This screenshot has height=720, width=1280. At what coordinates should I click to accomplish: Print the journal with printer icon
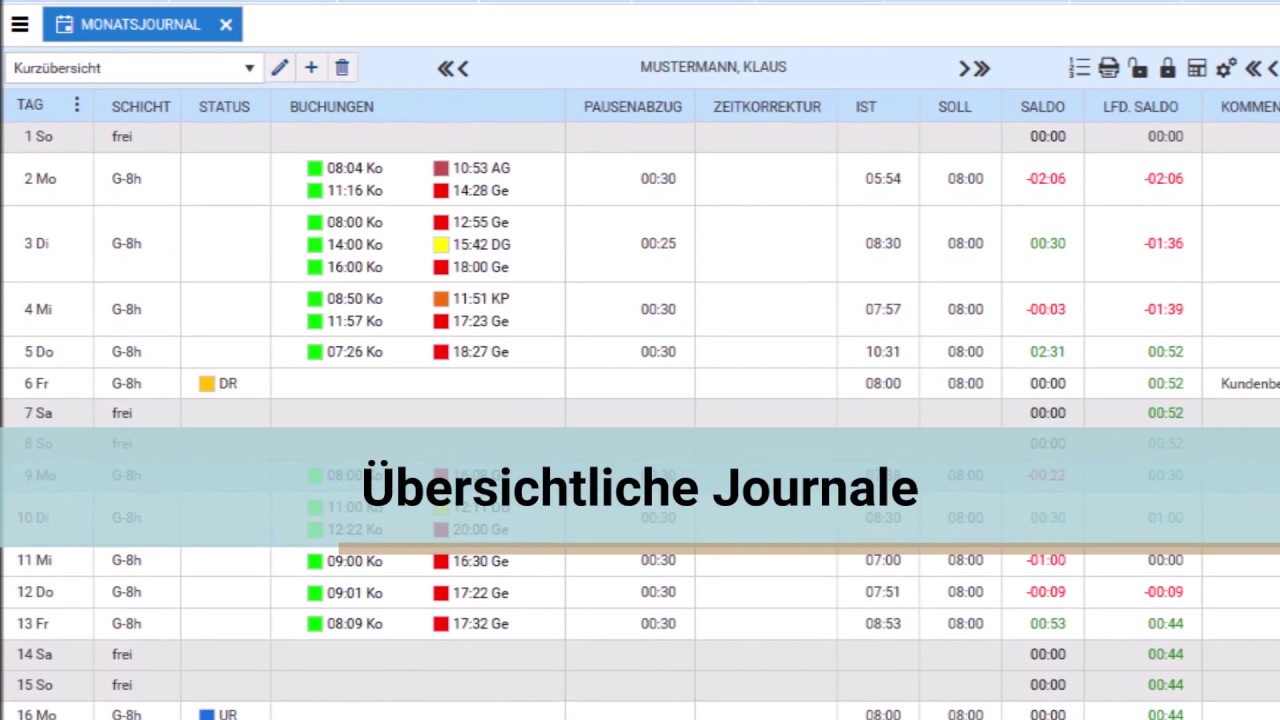pyautogui.click(x=1108, y=68)
